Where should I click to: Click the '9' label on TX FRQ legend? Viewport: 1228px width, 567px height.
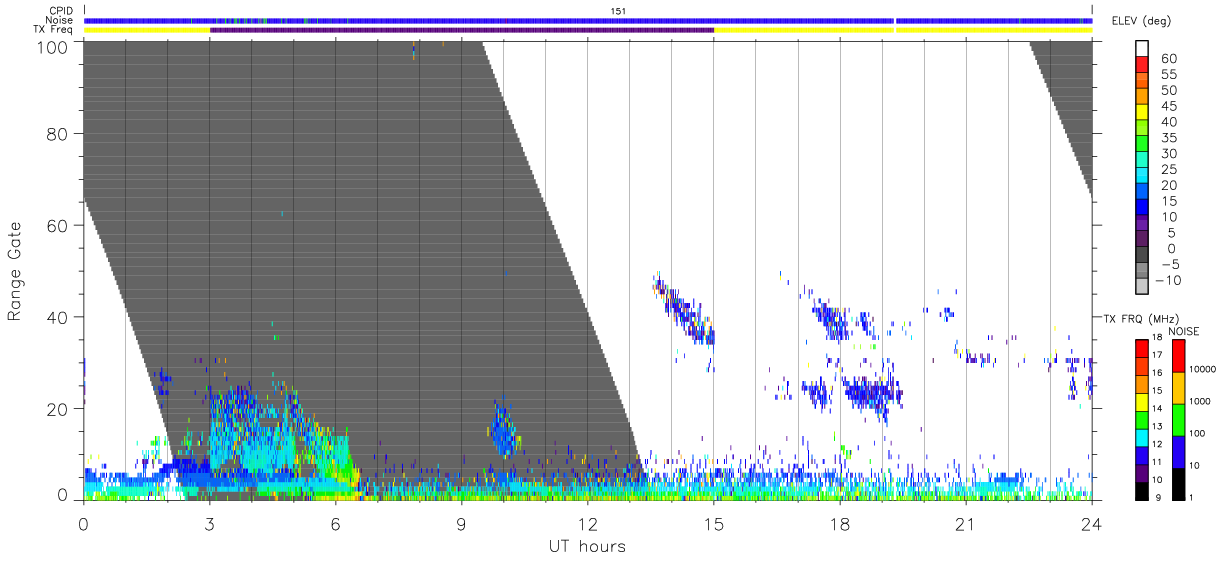click(1158, 497)
